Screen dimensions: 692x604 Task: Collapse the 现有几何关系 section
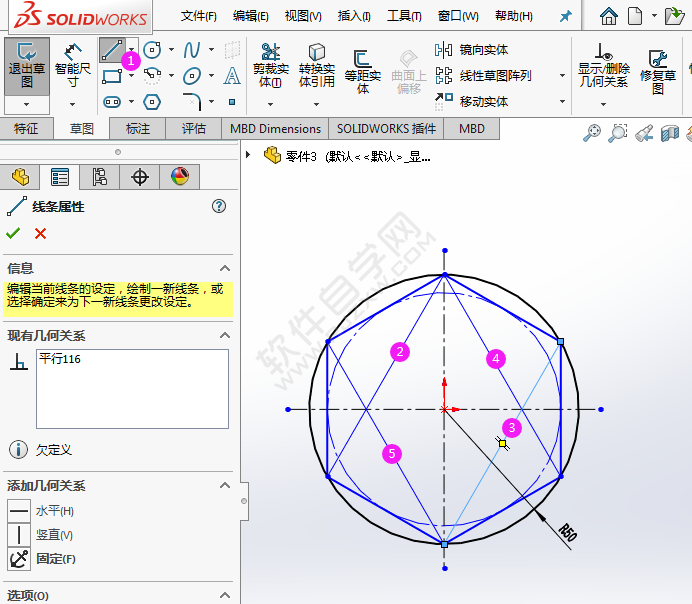225,335
